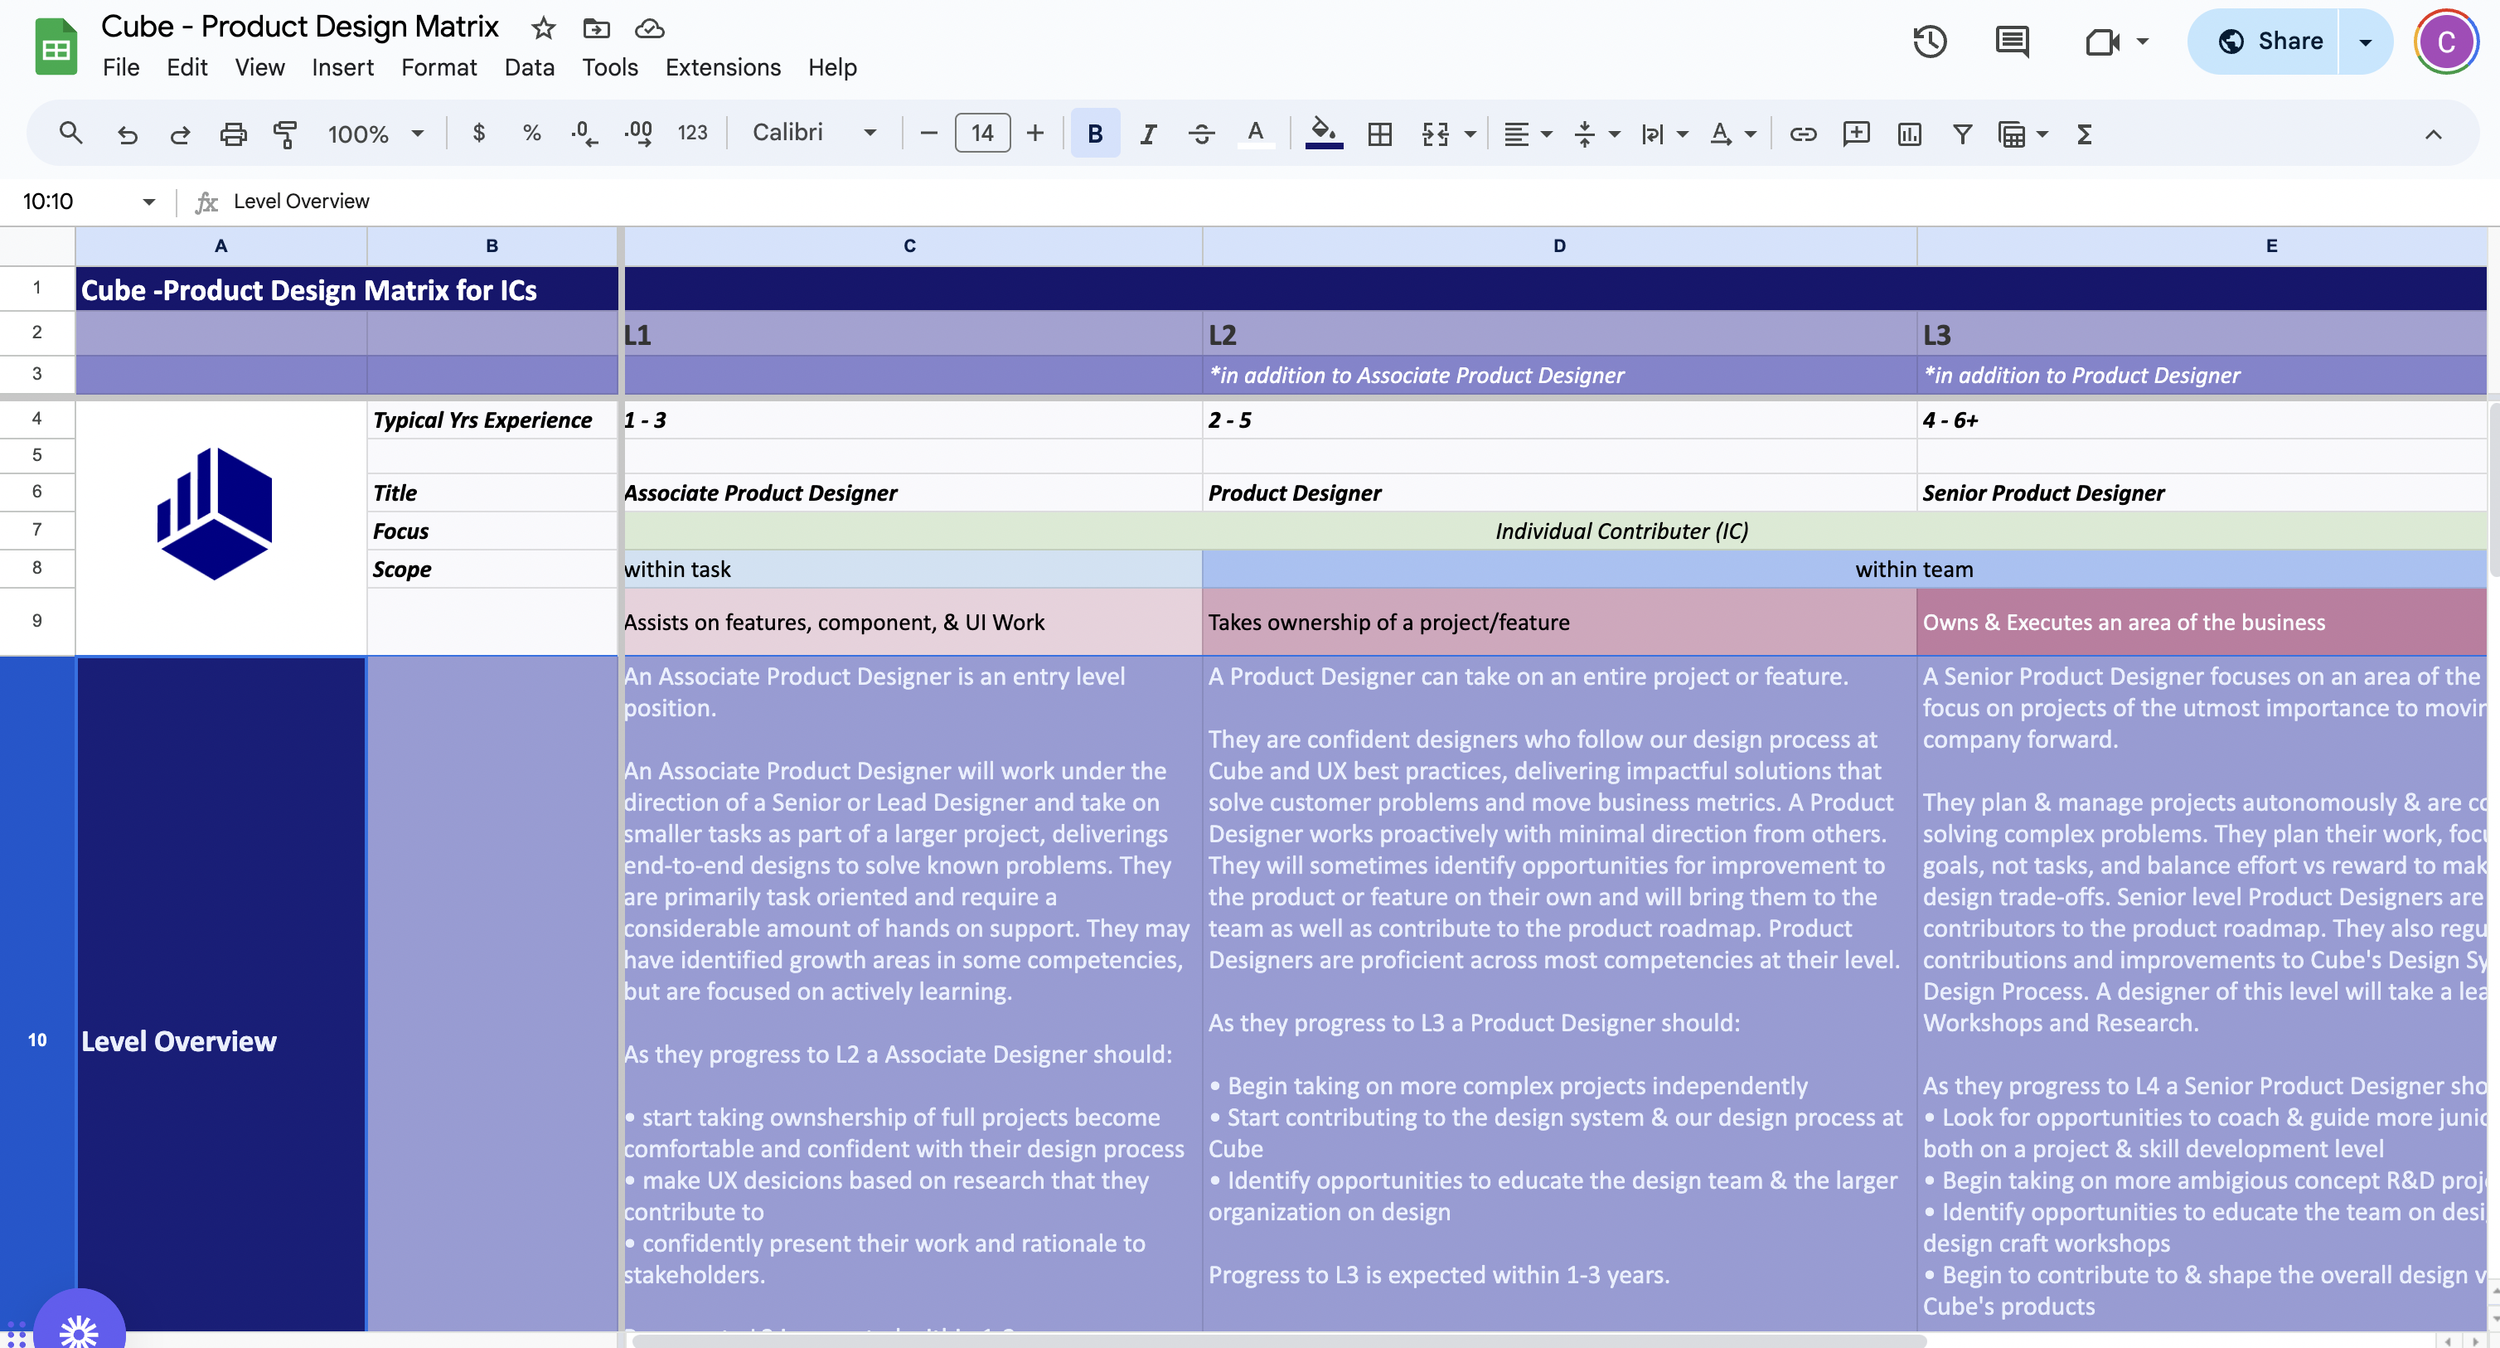The width and height of the screenshot is (2500, 1348).
Task: Open the Format menu
Action: click(x=438, y=67)
